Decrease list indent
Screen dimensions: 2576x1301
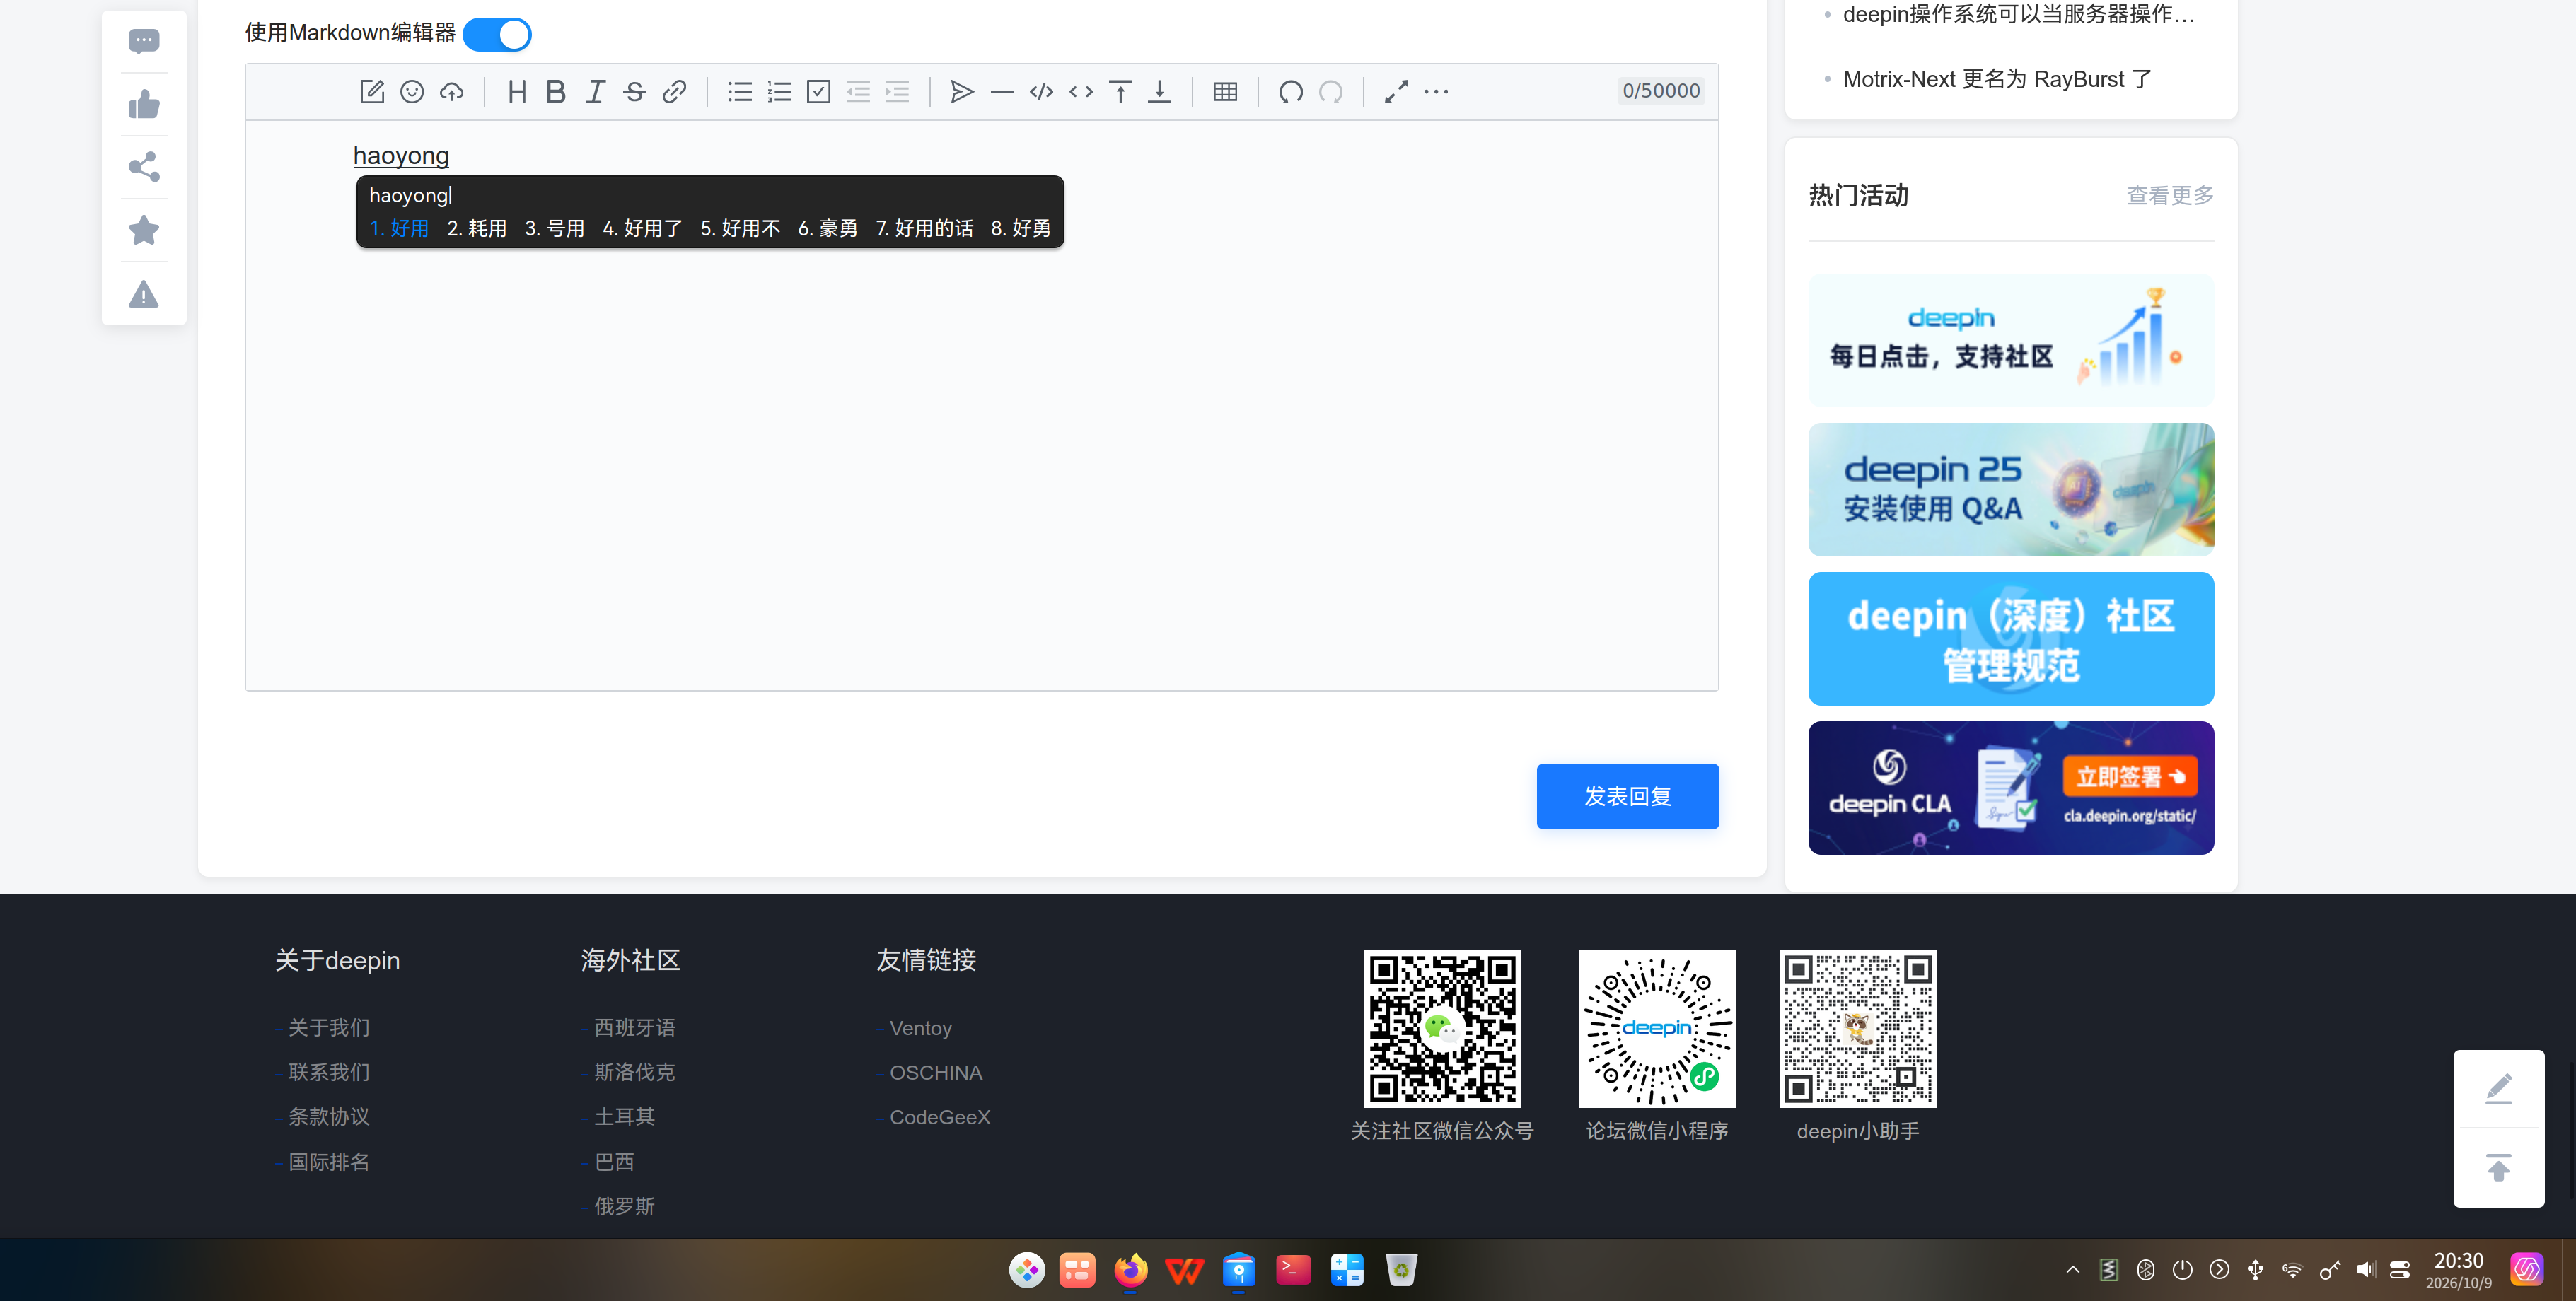[858, 92]
